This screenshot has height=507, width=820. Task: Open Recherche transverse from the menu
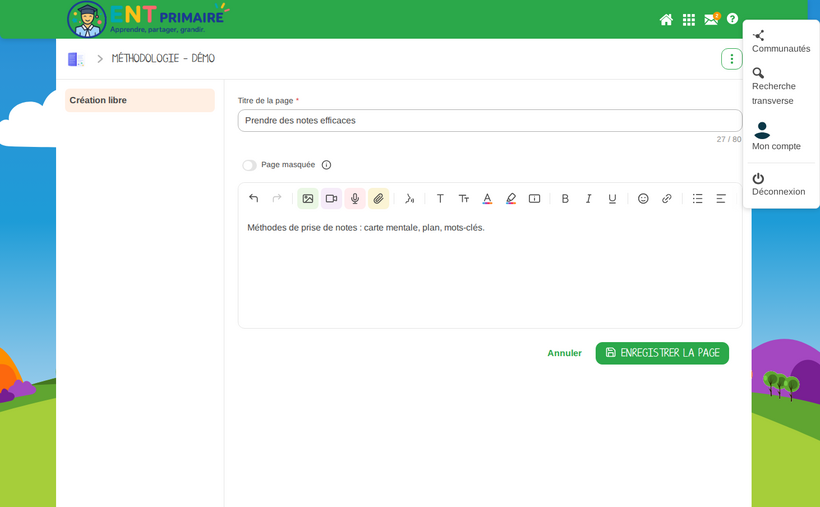coord(773,86)
